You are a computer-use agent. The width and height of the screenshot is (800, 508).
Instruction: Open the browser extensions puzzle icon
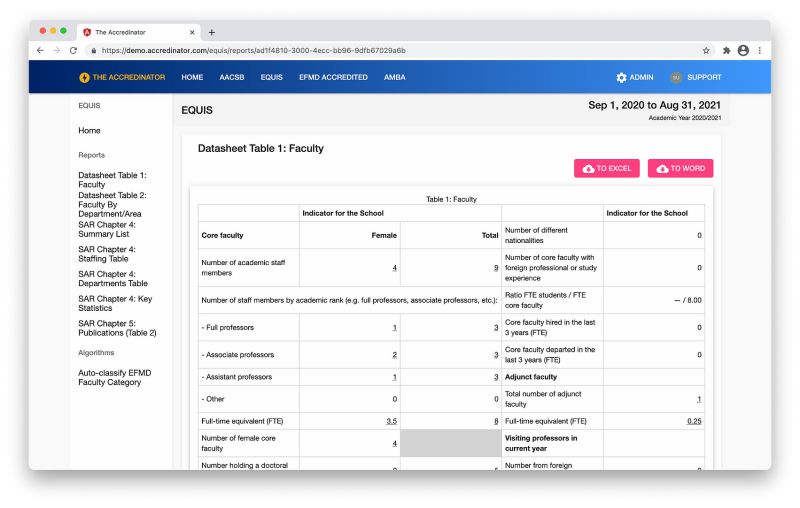(727, 50)
